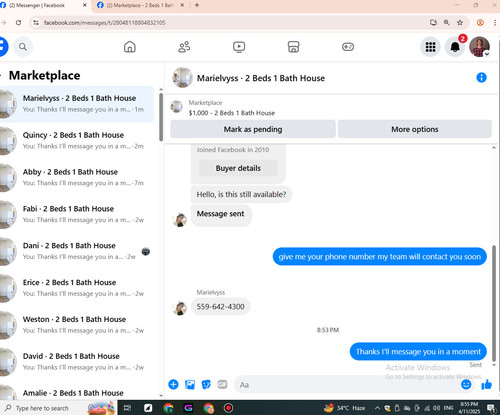This screenshot has height=415, width=500.
Task: Open Fabi - 2 Beds 1 Bath House chat
Action: (77, 214)
